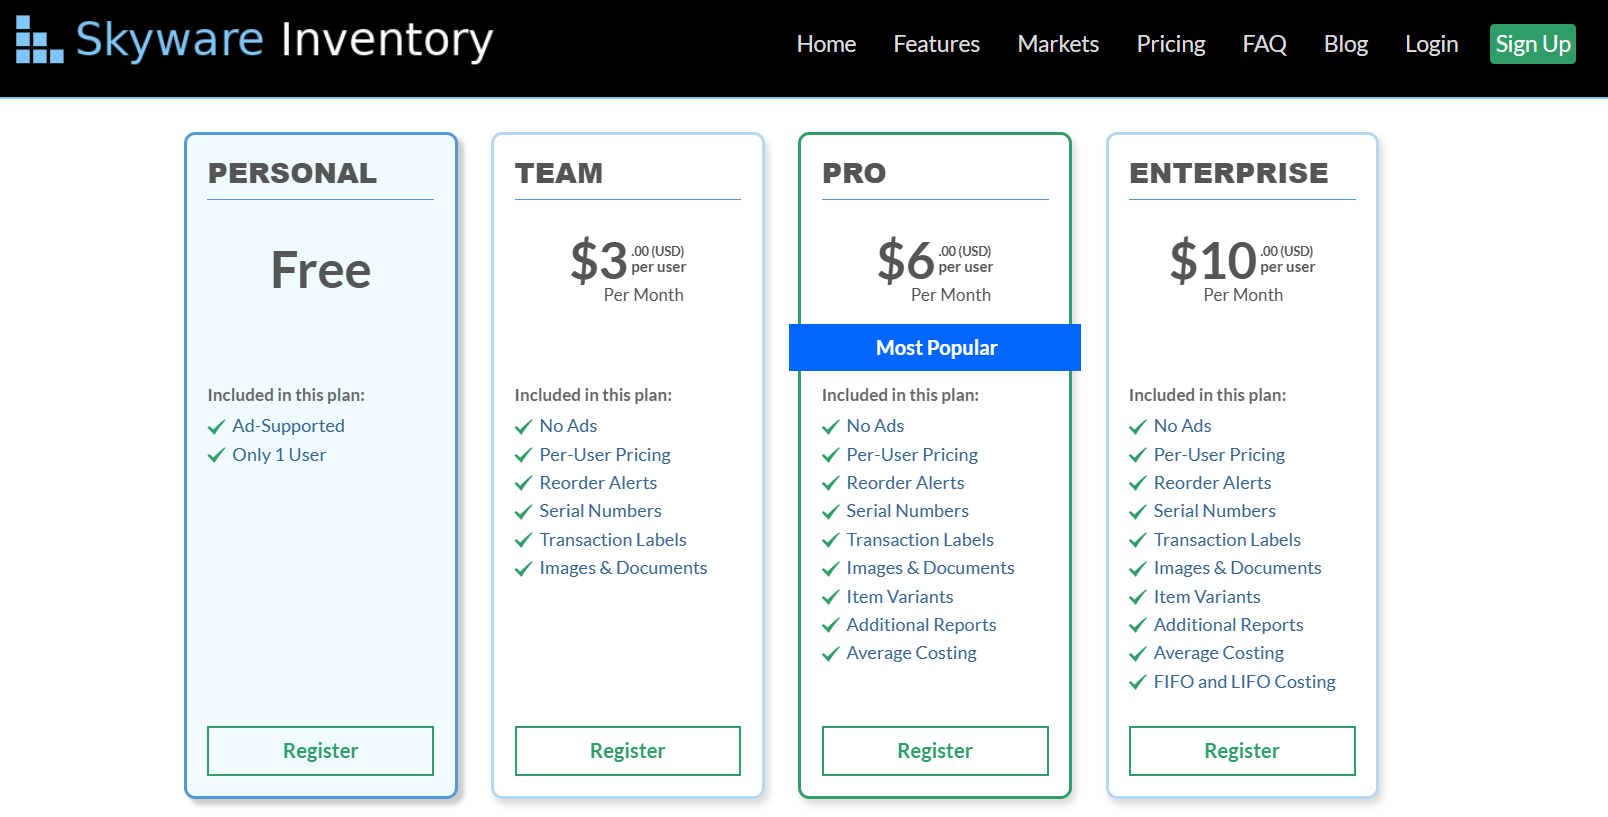Click Per Month under Team price

[643, 295]
